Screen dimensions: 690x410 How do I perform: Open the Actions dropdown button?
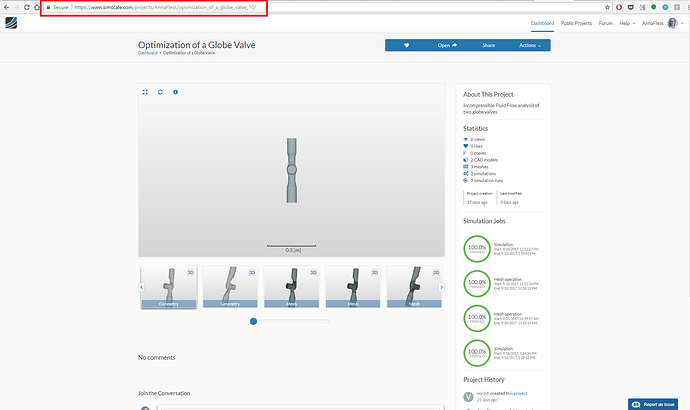[x=530, y=45]
